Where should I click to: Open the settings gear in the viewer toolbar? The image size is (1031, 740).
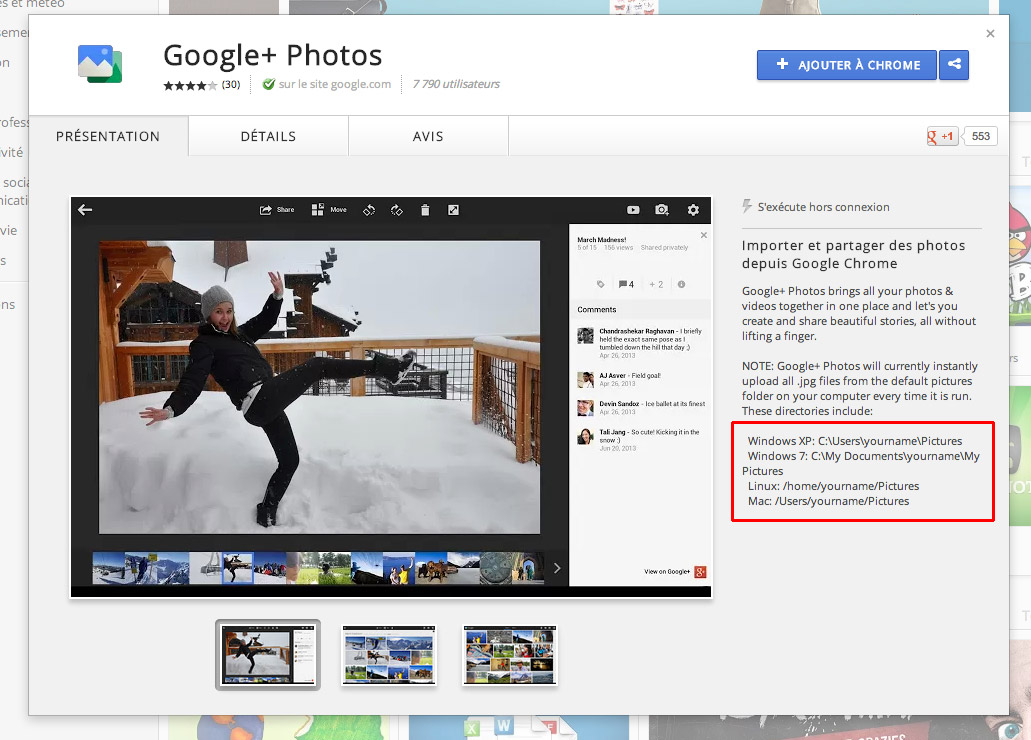693,210
